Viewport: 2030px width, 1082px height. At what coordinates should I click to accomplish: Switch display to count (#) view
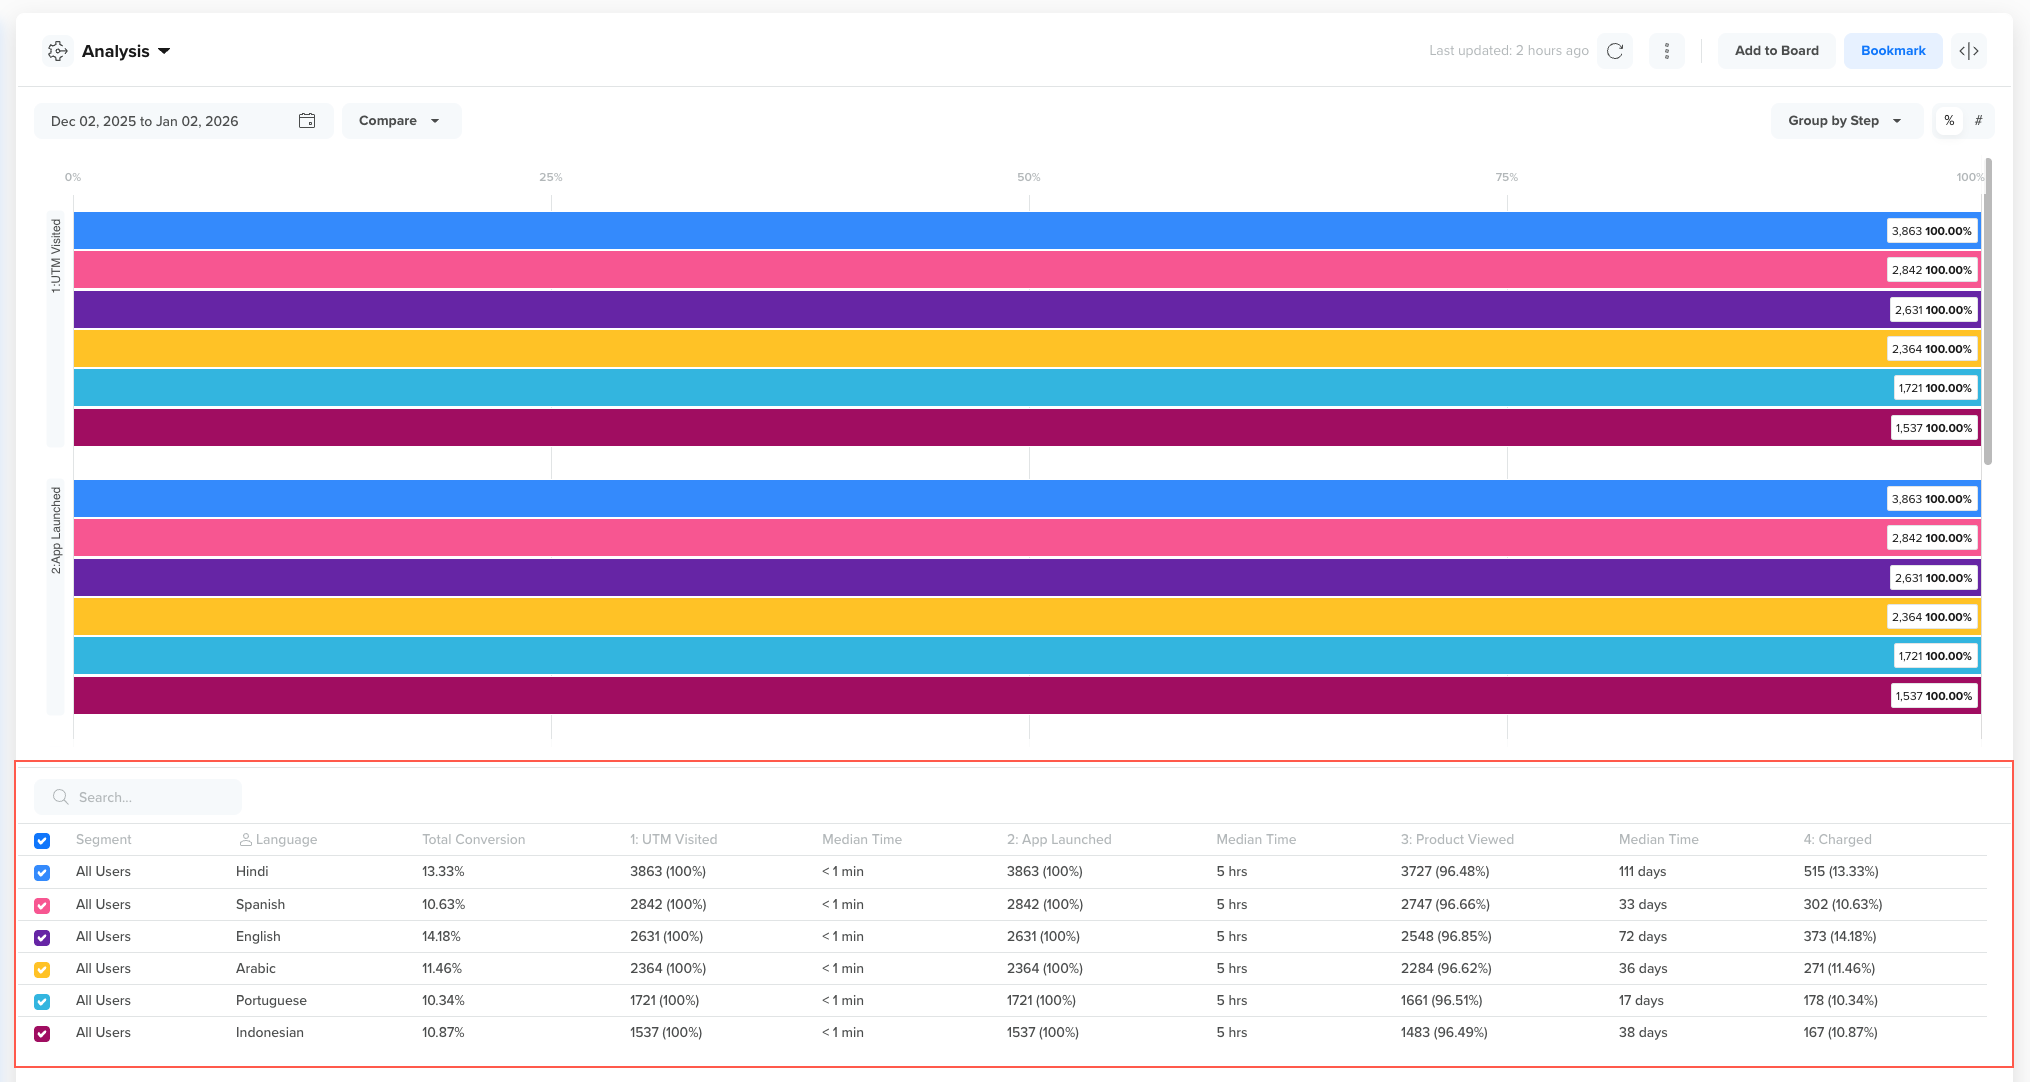[1978, 121]
